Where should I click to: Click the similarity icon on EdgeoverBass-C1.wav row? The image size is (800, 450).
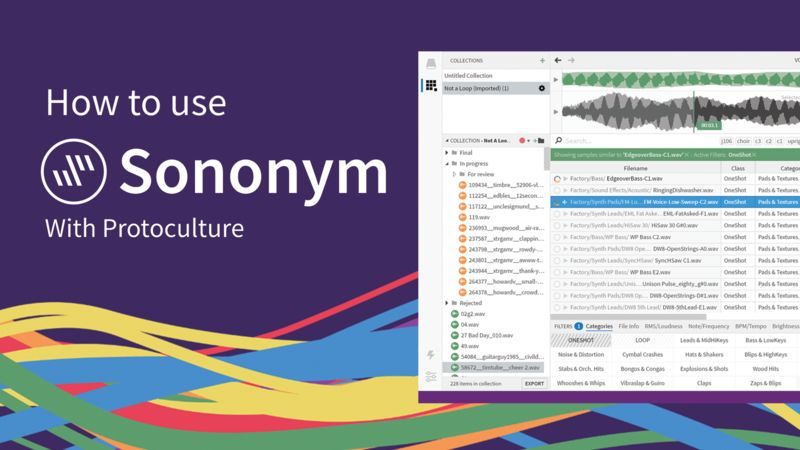[x=557, y=179]
